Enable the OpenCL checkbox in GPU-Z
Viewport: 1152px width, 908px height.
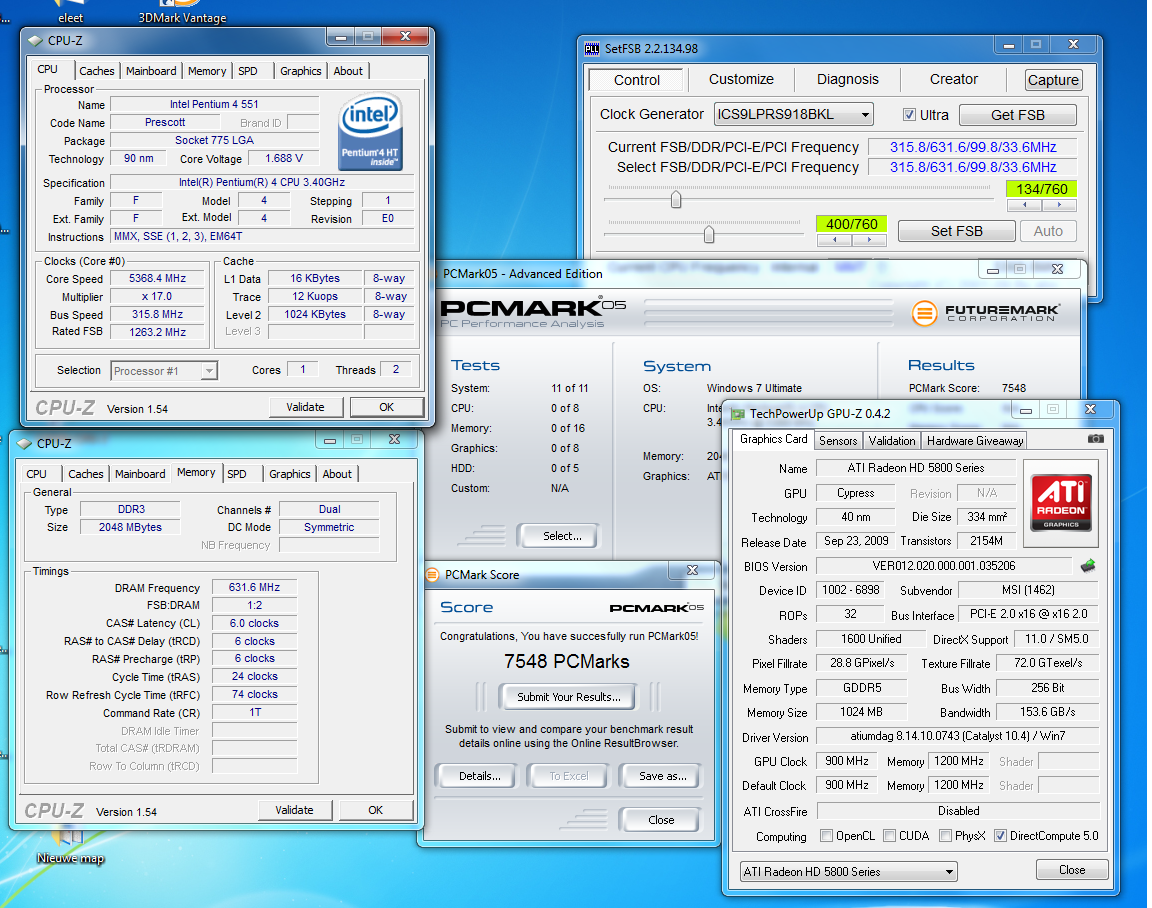pos(827,835)
